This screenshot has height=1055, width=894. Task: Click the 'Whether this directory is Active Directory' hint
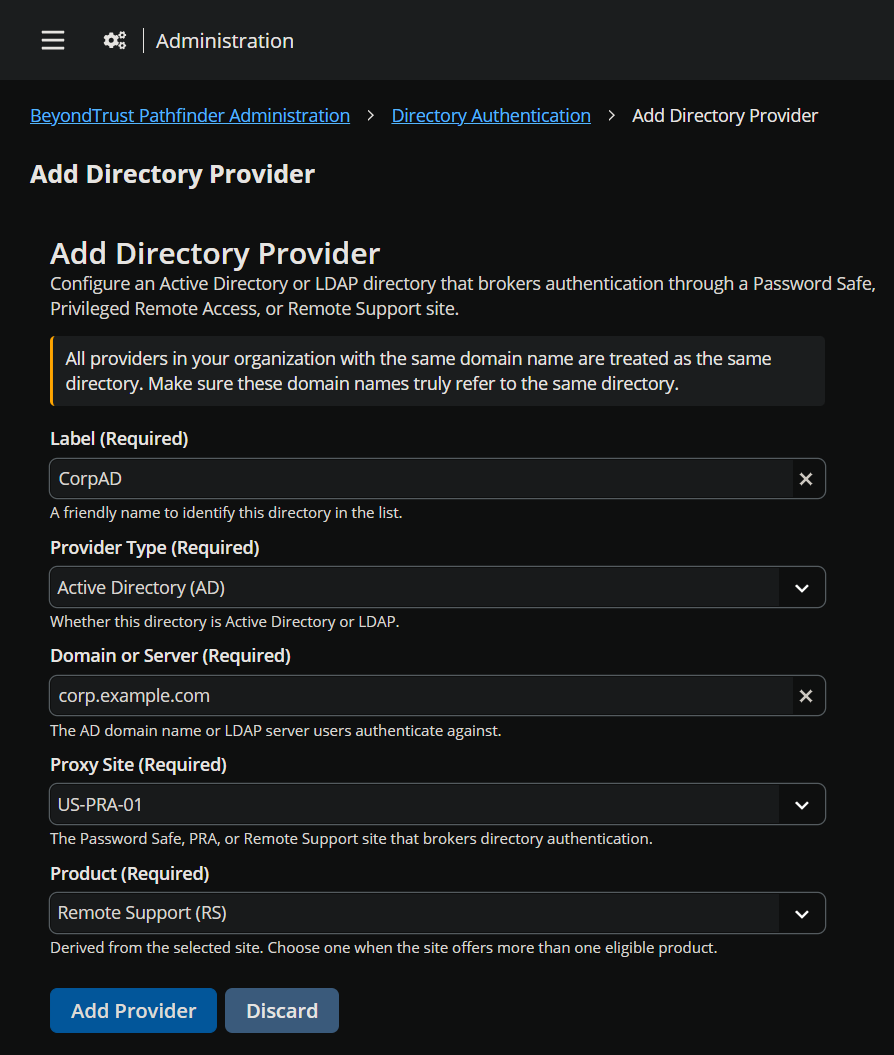tap(225, 622)
